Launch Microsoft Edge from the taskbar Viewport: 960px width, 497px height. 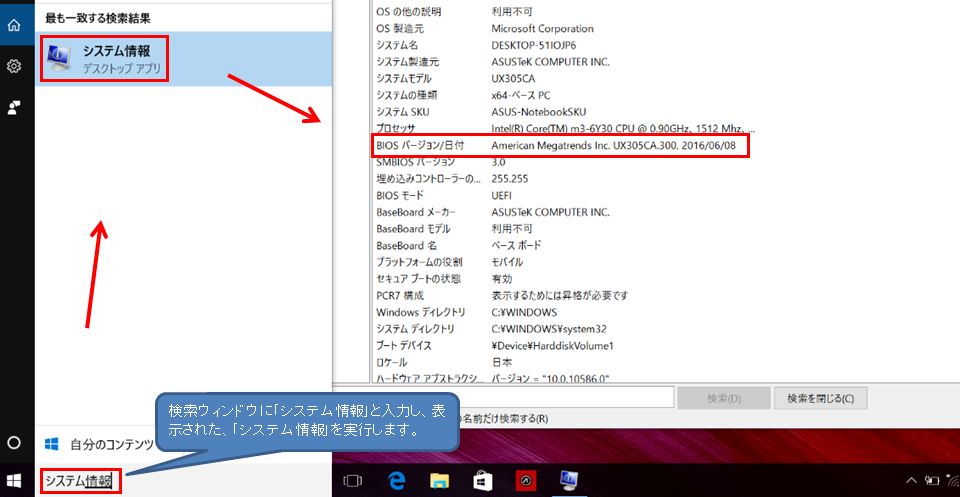(396, 481)
